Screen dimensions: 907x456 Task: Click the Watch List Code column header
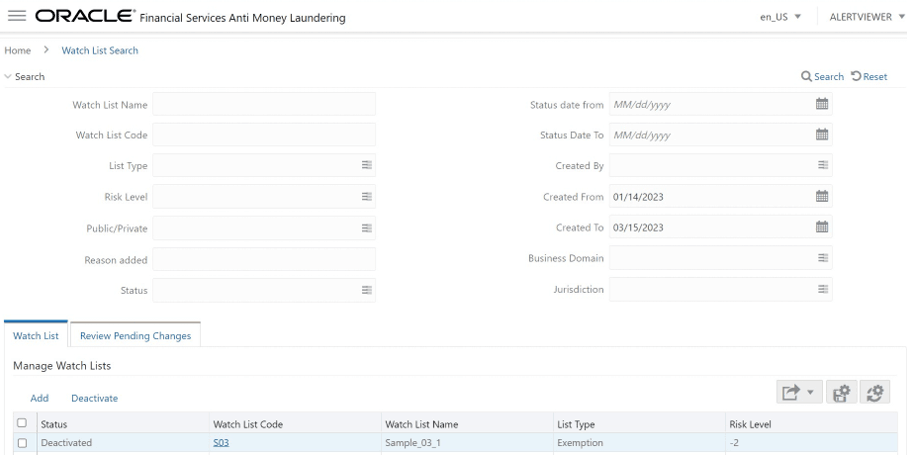point(295,424)
